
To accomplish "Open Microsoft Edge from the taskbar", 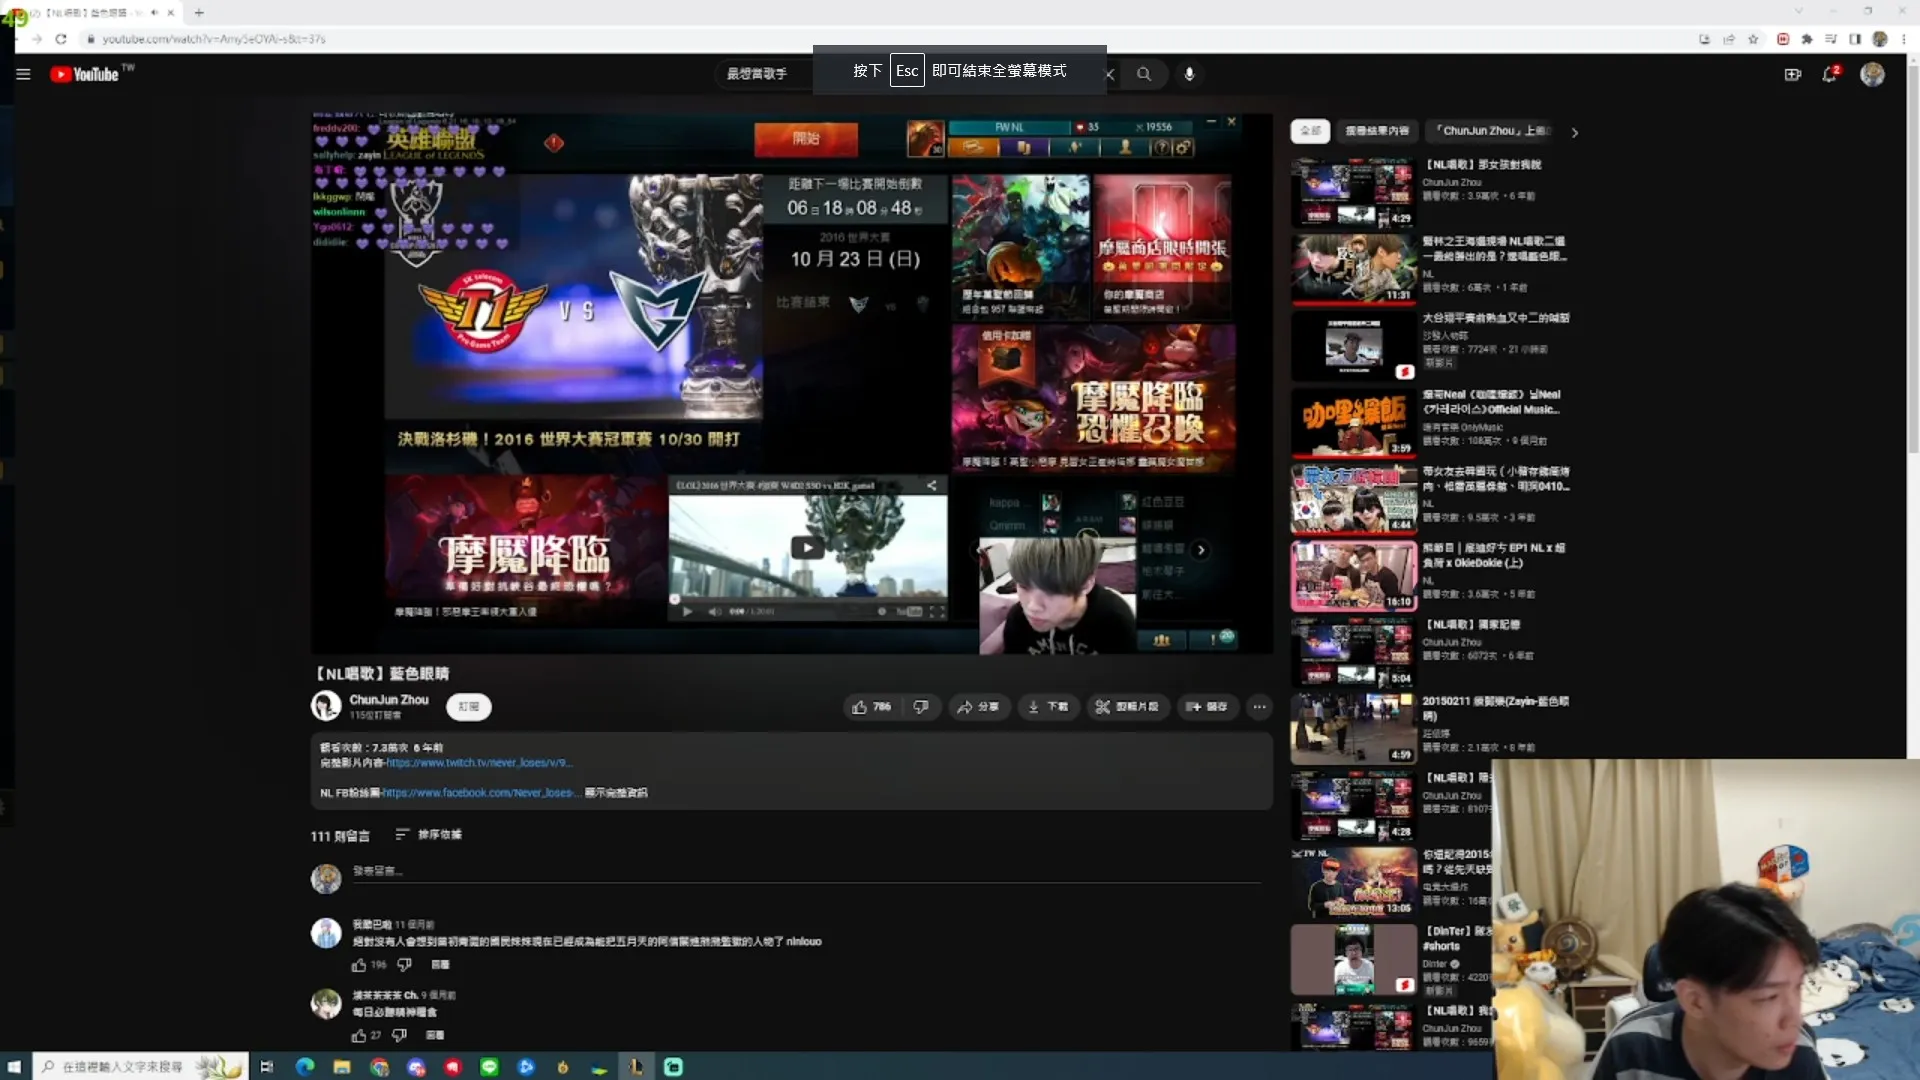I will pyautogui.click(x=305, y=1067).
